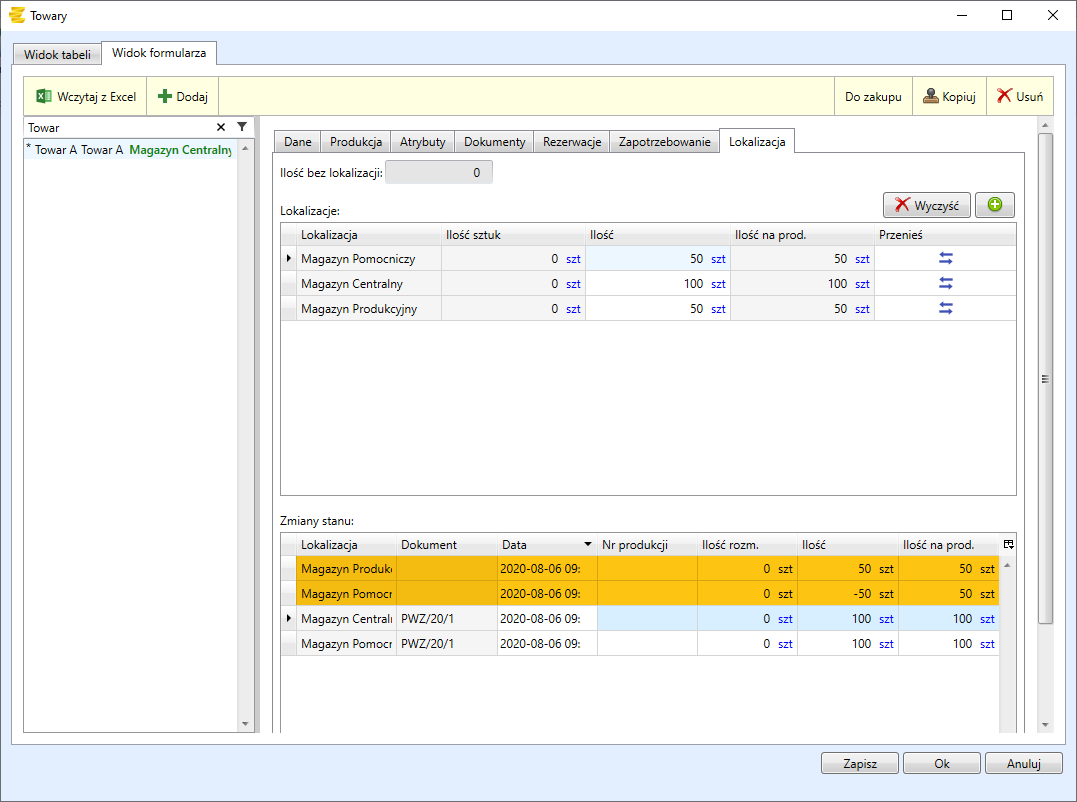Image resolution: width=1077 pixels, height=802 pixels.
Task: Click the Wyczyść button
Action: point(926,205)
